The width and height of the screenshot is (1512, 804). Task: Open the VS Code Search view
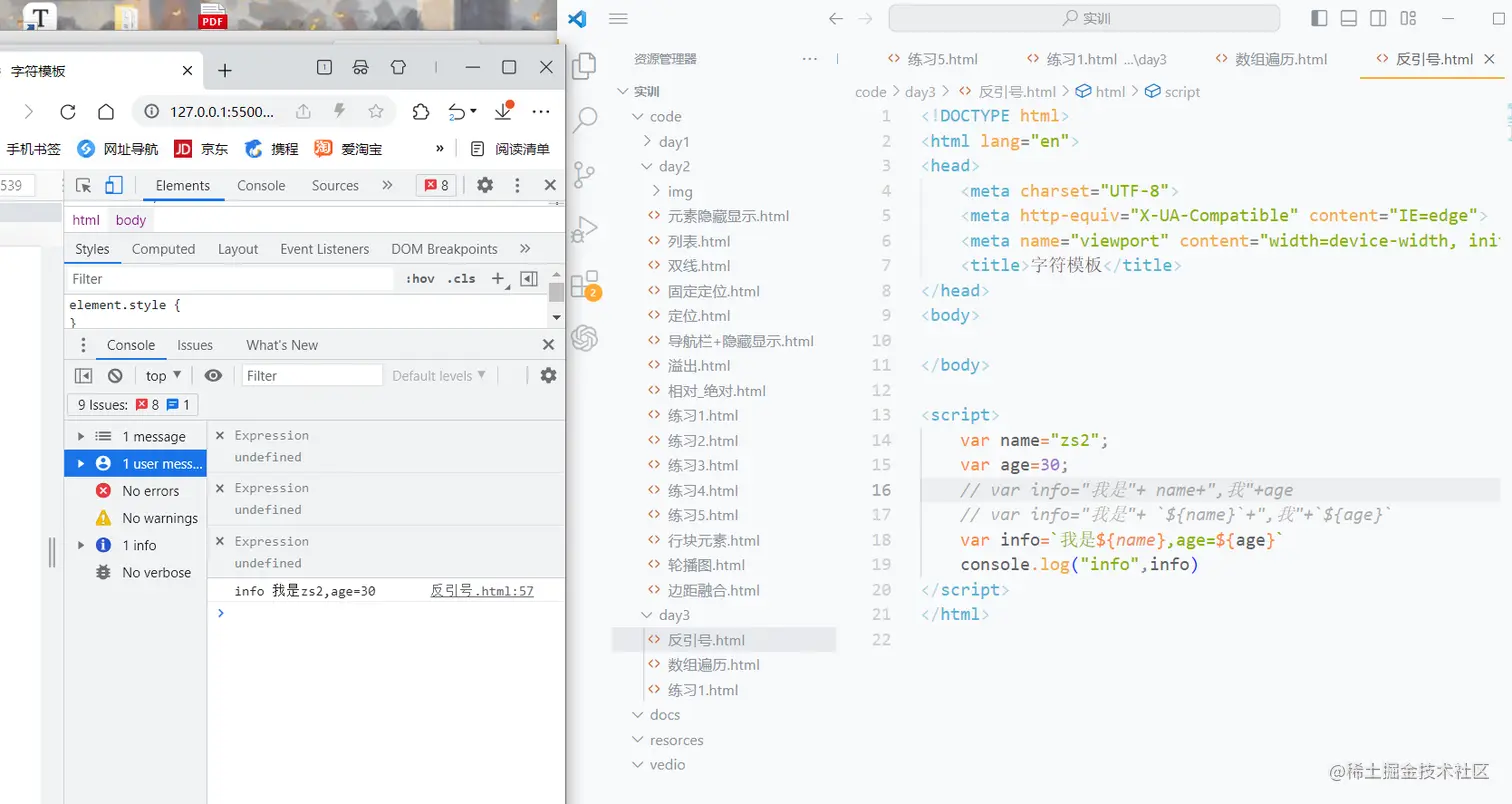[584, 120]
